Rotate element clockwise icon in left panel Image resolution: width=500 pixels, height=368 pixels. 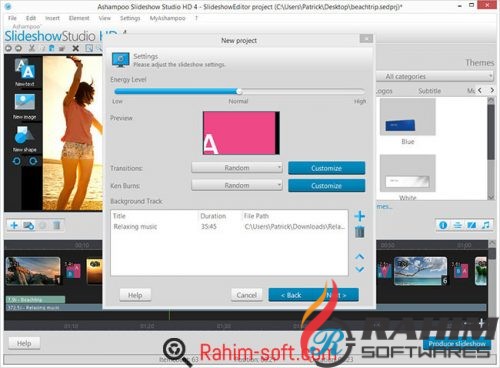point(33,161)
